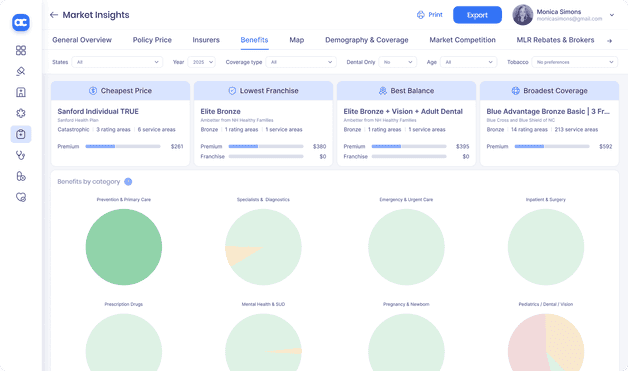Open the stethoscope icon in sidebar
Viewport: 628px width, 371px height.
(x=21, y=155)
